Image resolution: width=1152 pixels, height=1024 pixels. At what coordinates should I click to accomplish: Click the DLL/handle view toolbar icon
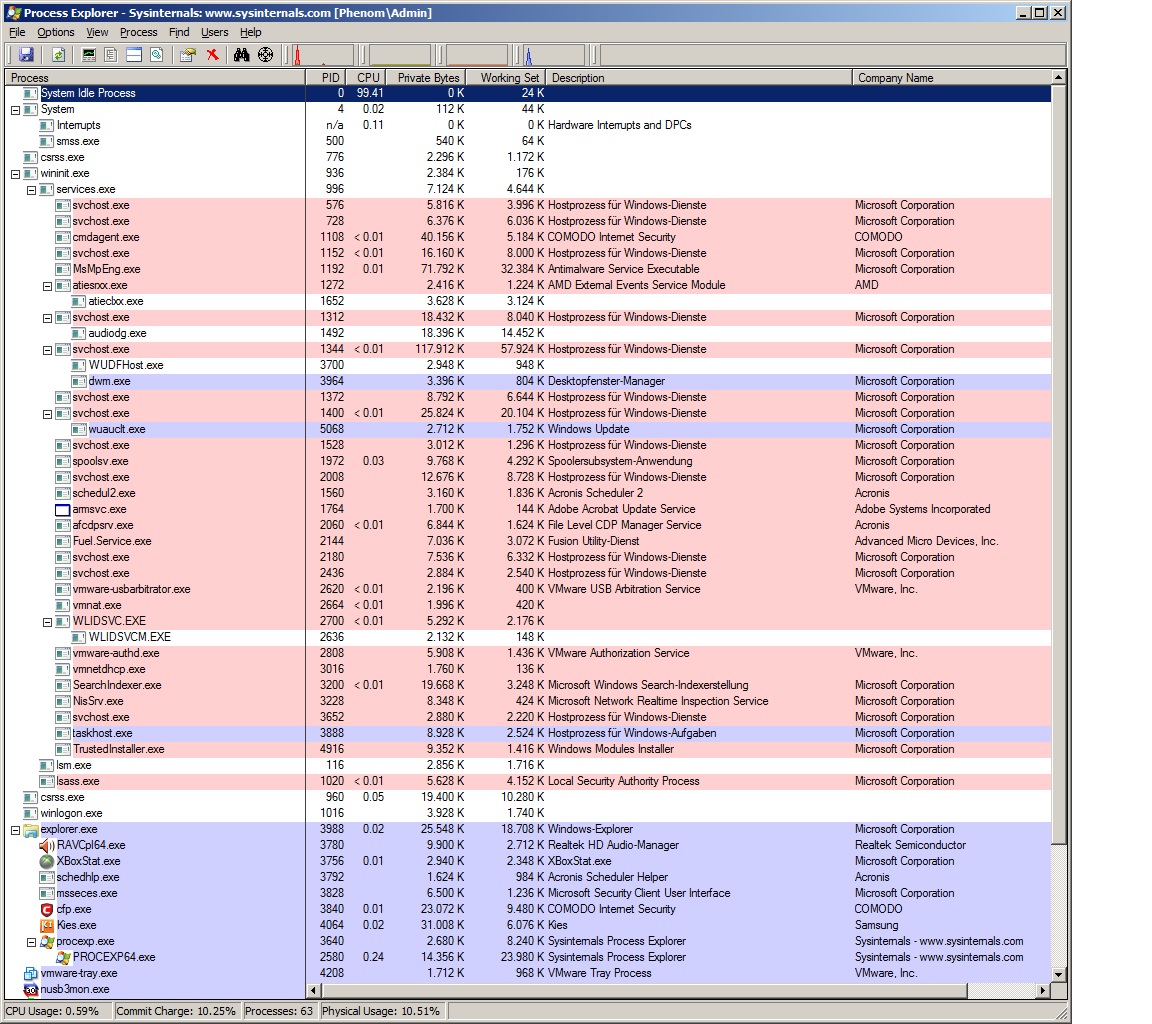pos(156,55)
